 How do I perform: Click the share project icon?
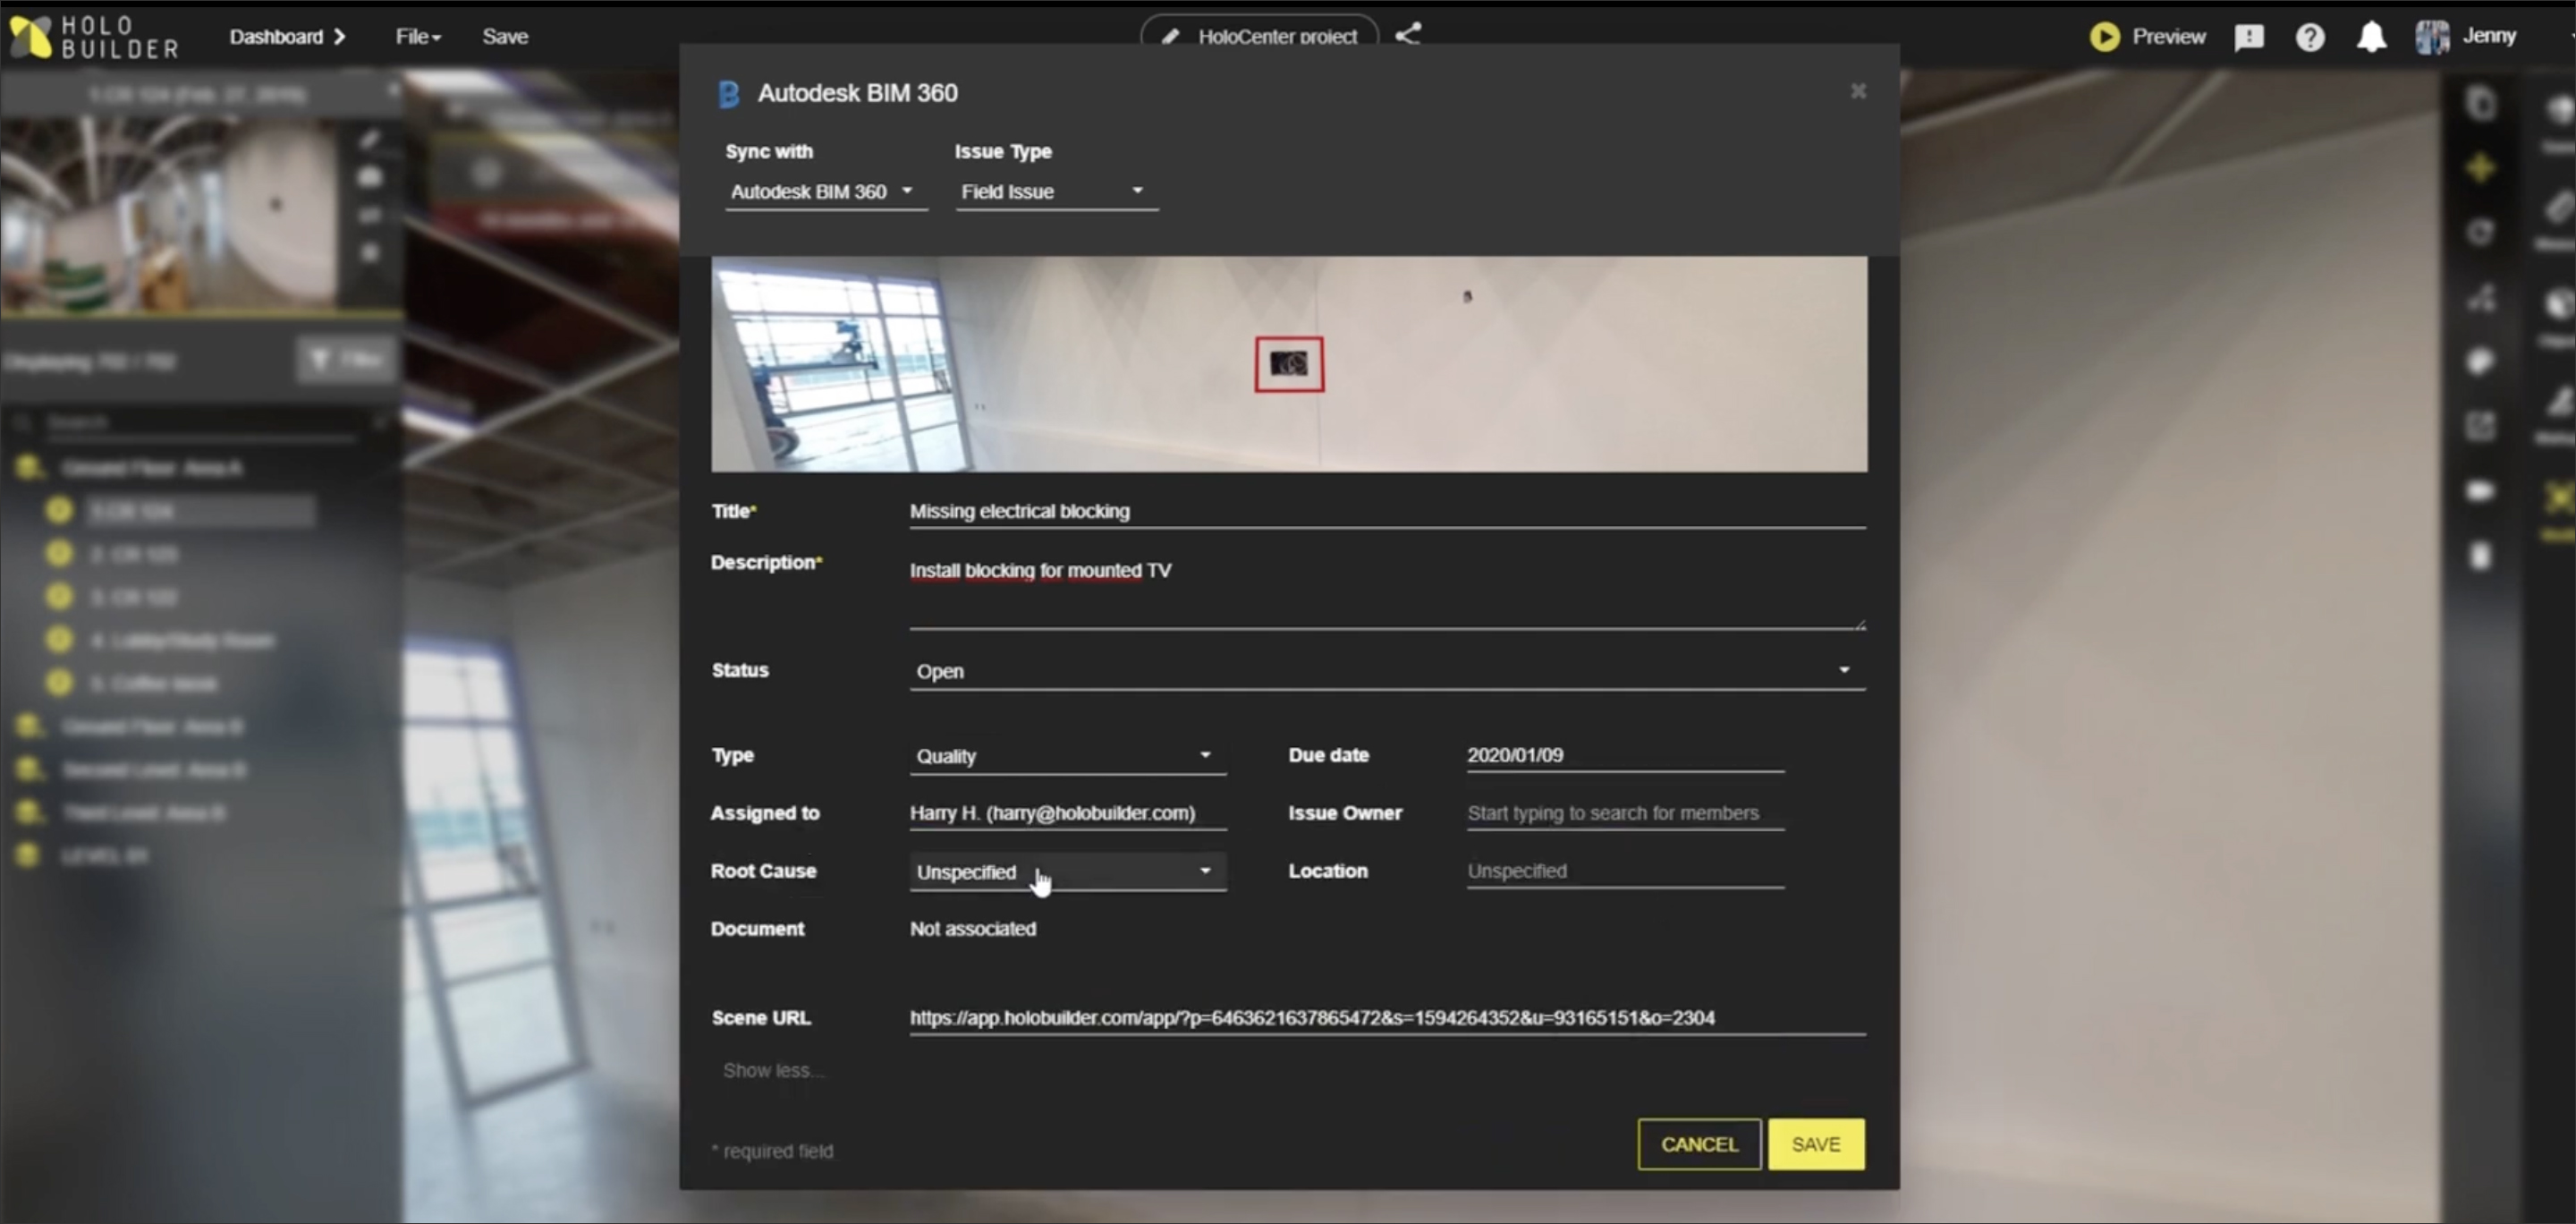click(x=1408, y=35)
